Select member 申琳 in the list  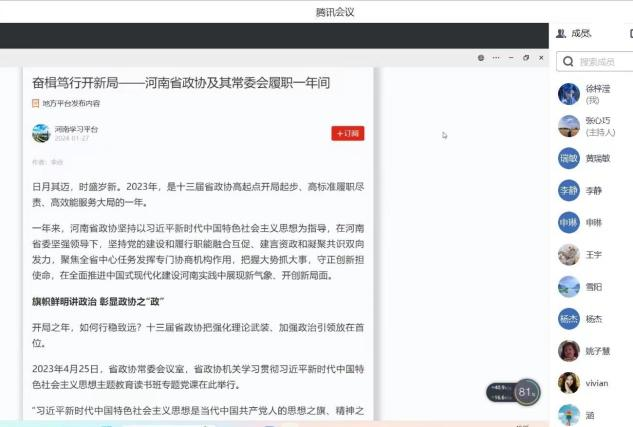[594, 222]
